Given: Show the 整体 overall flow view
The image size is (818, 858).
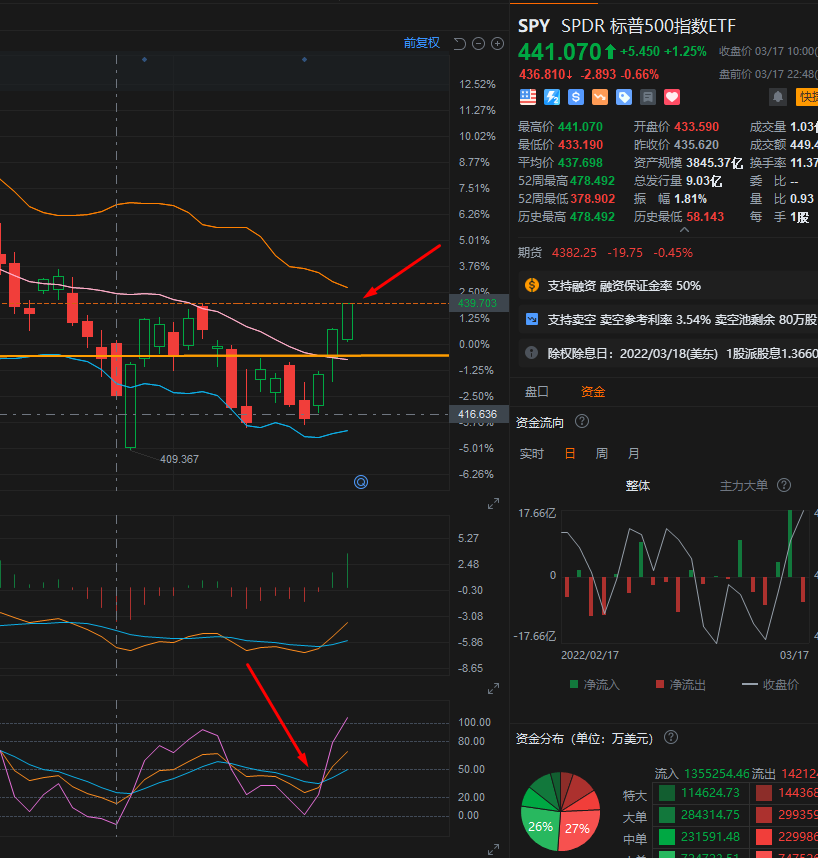Looking at the screenshot, I should click(x=637, y=486).
